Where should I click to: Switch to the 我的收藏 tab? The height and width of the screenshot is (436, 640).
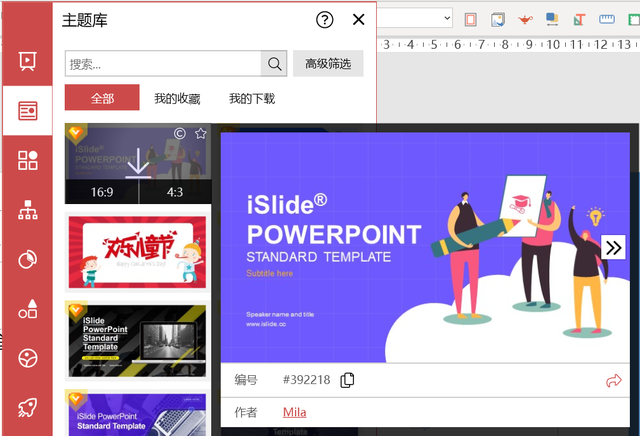click(177, 98)
